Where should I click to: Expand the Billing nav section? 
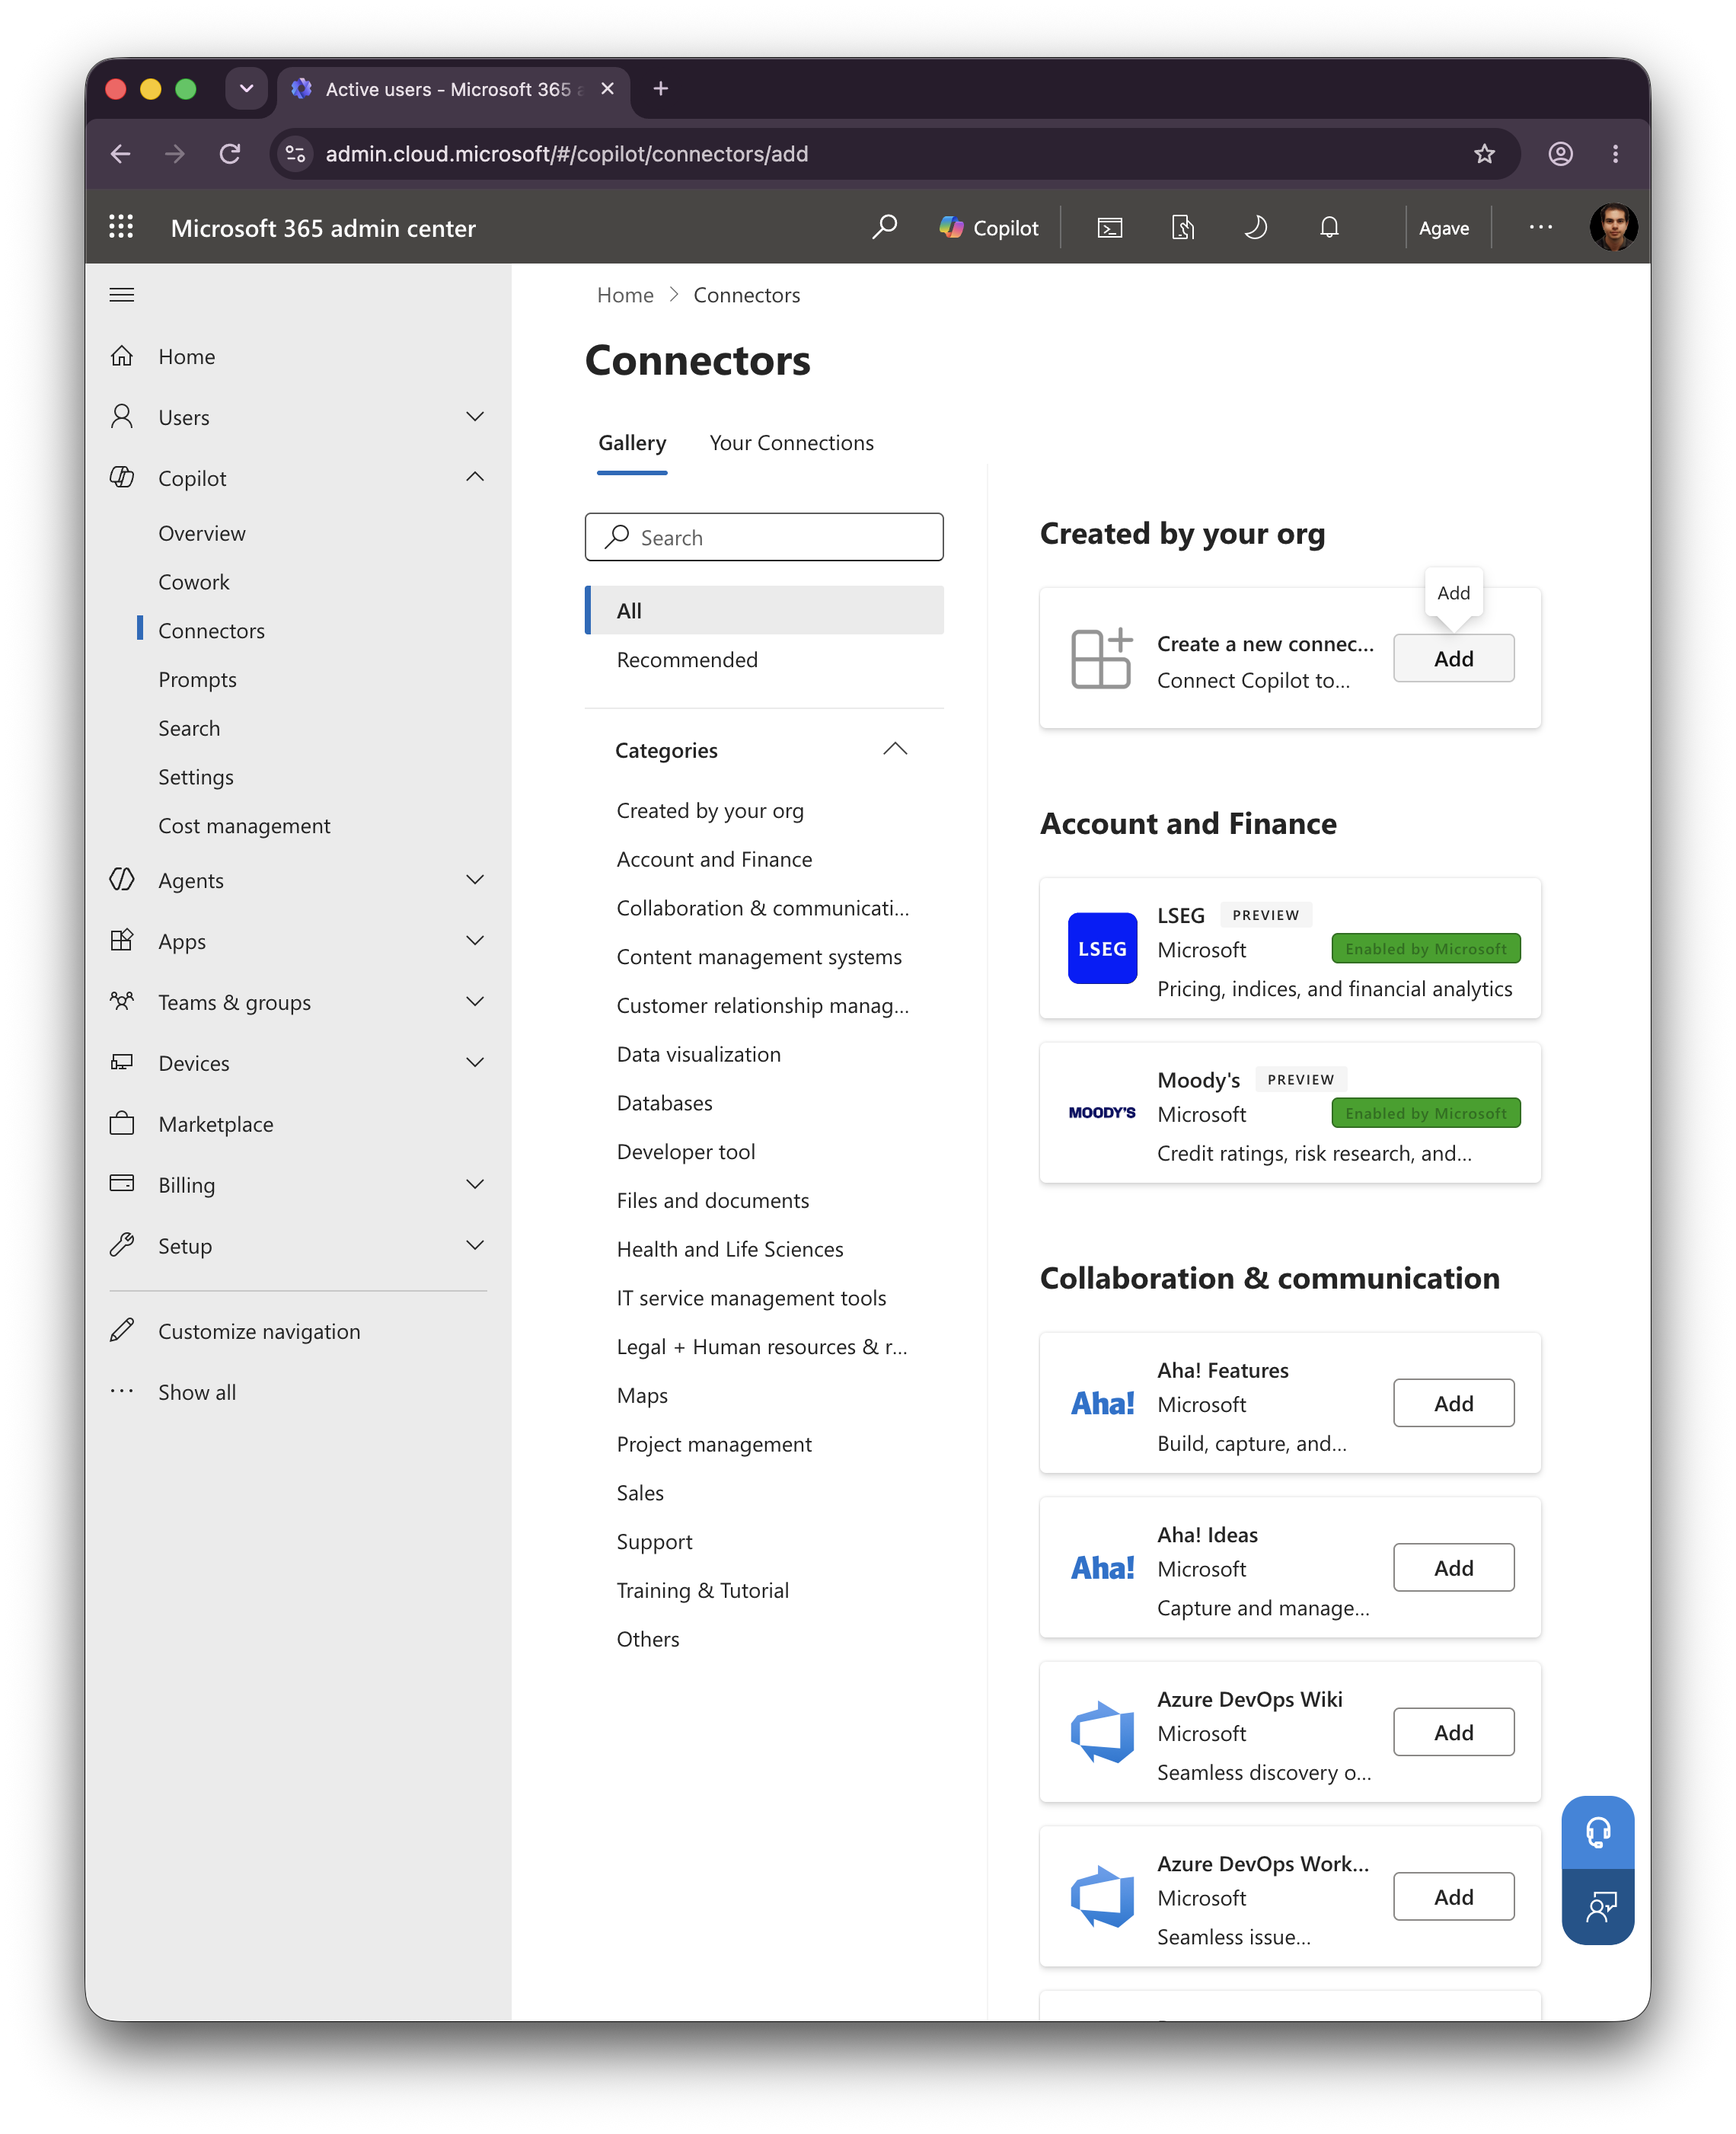coord(475,1184)
